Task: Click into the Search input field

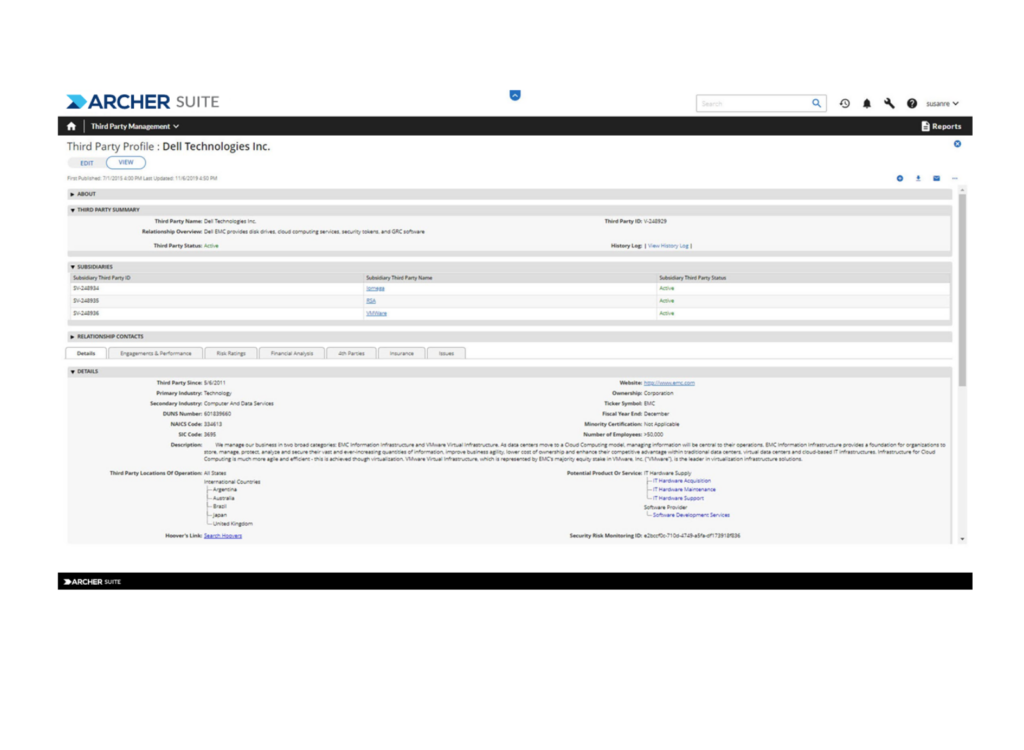Action: tap(753, 103)
